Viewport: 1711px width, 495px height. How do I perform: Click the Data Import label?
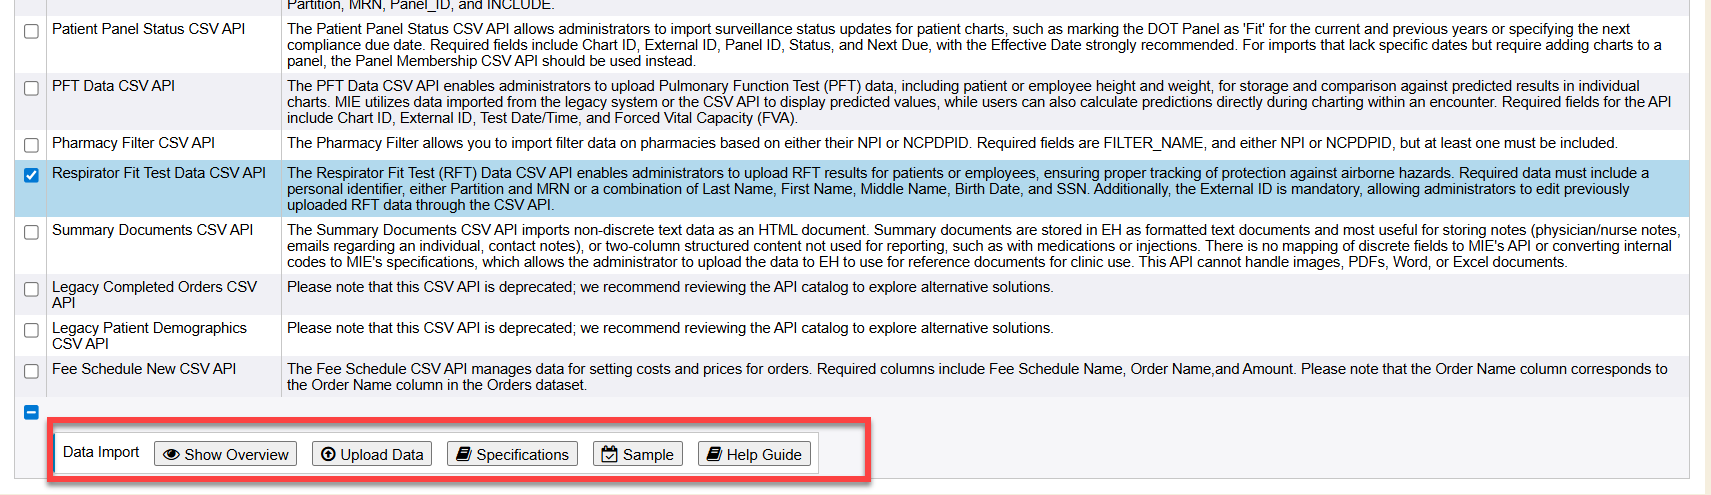click(101, 452)
